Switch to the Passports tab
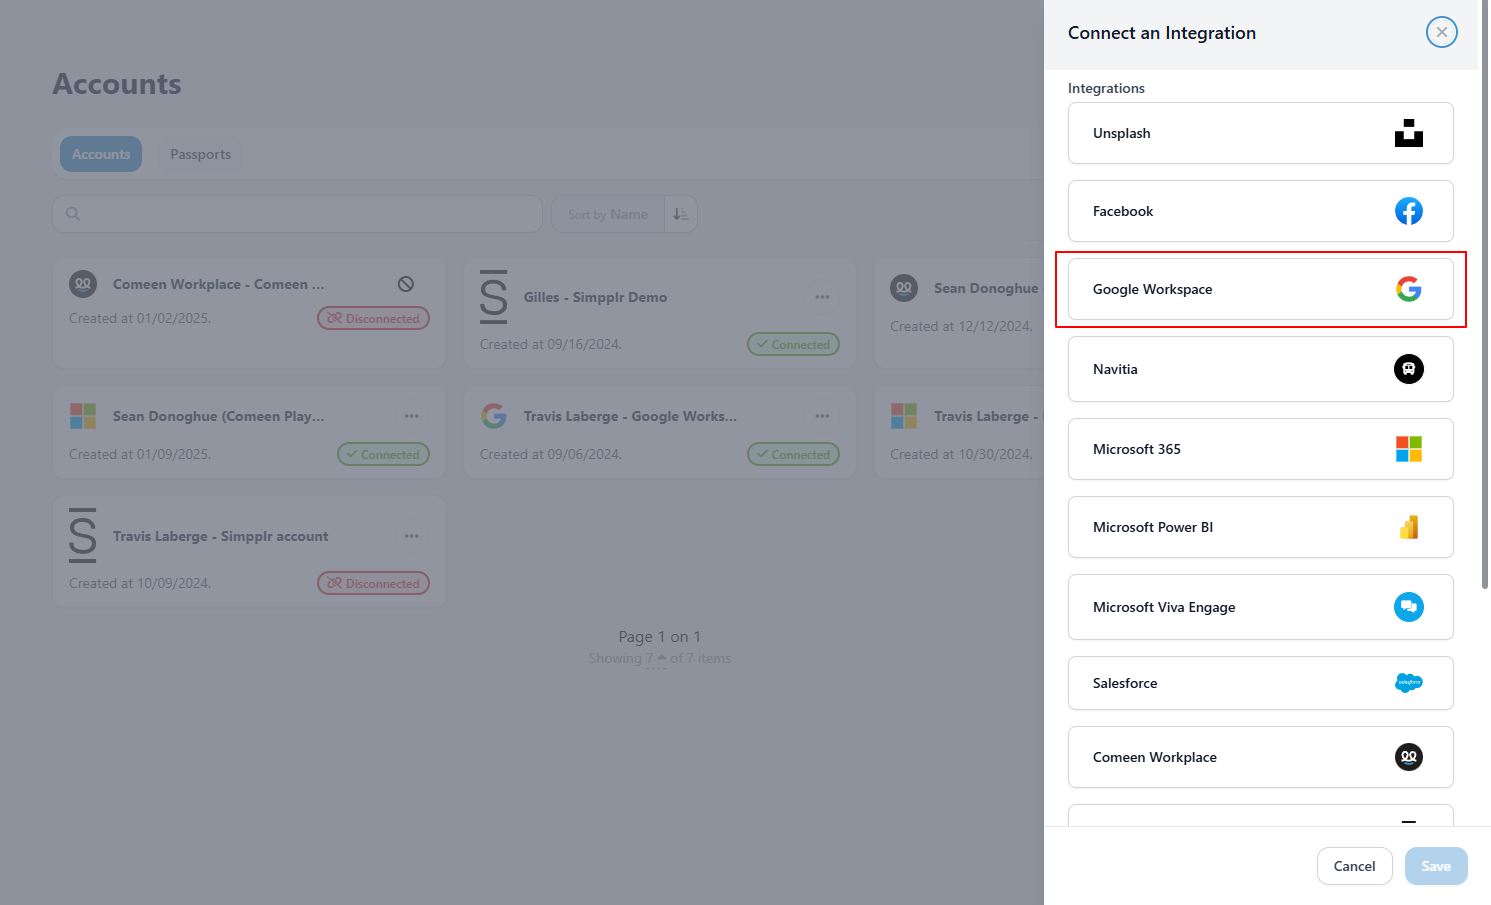The width and height of the screenshot is (1491, 905). pyautogui.click(x=200, y=154)
